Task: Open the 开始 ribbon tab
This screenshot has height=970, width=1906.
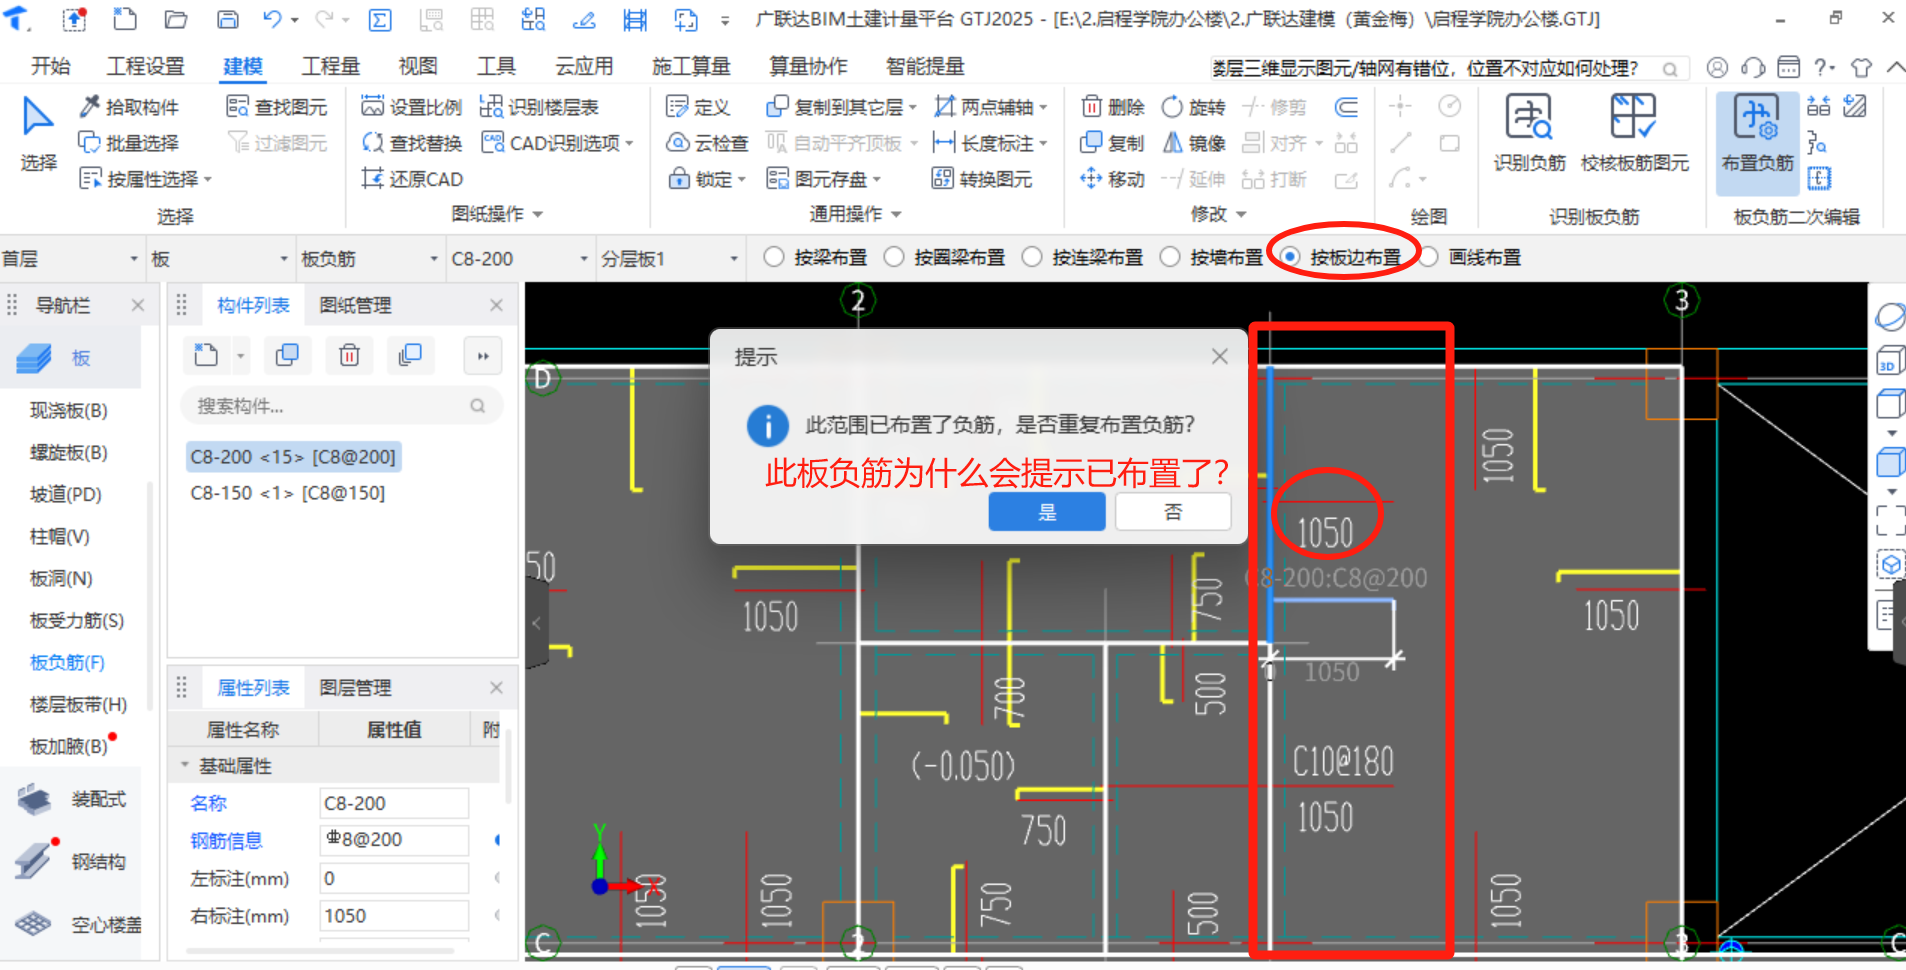Action: coord(50,66)
